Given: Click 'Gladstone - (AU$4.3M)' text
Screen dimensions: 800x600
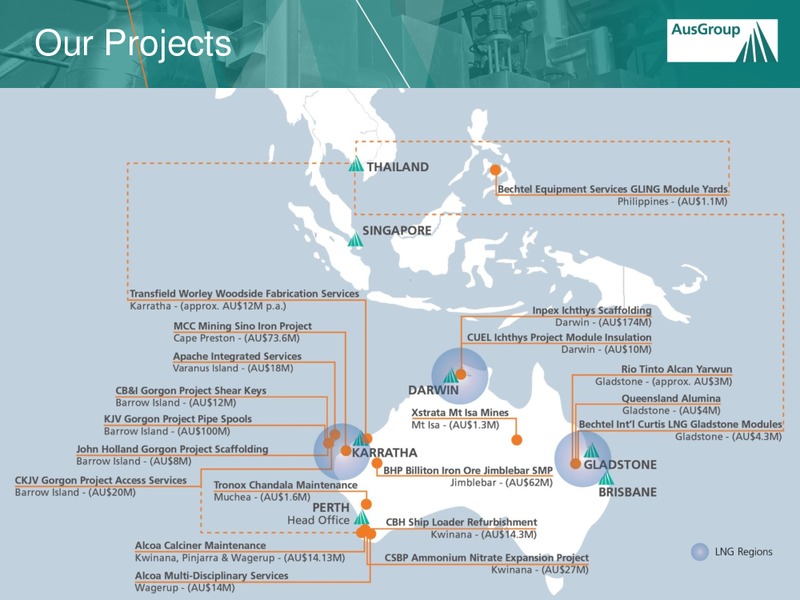Looking at the screenshot, I should 728,437.
